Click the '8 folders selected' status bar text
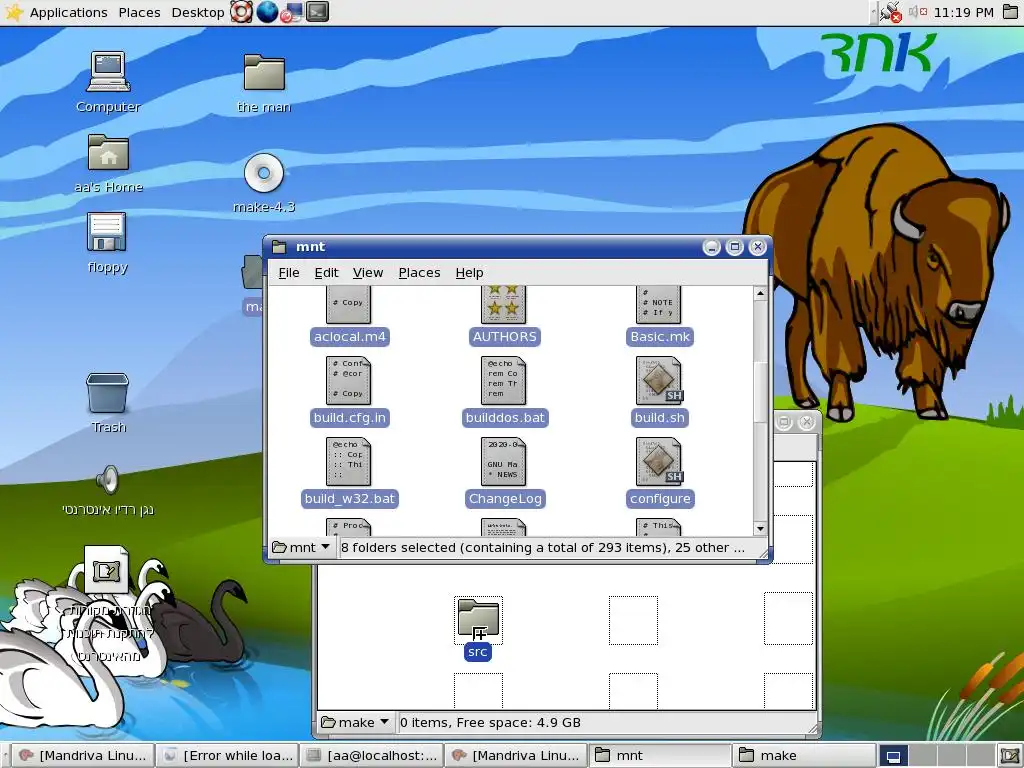Screen dimensions: 1024x768 [543, 547]
